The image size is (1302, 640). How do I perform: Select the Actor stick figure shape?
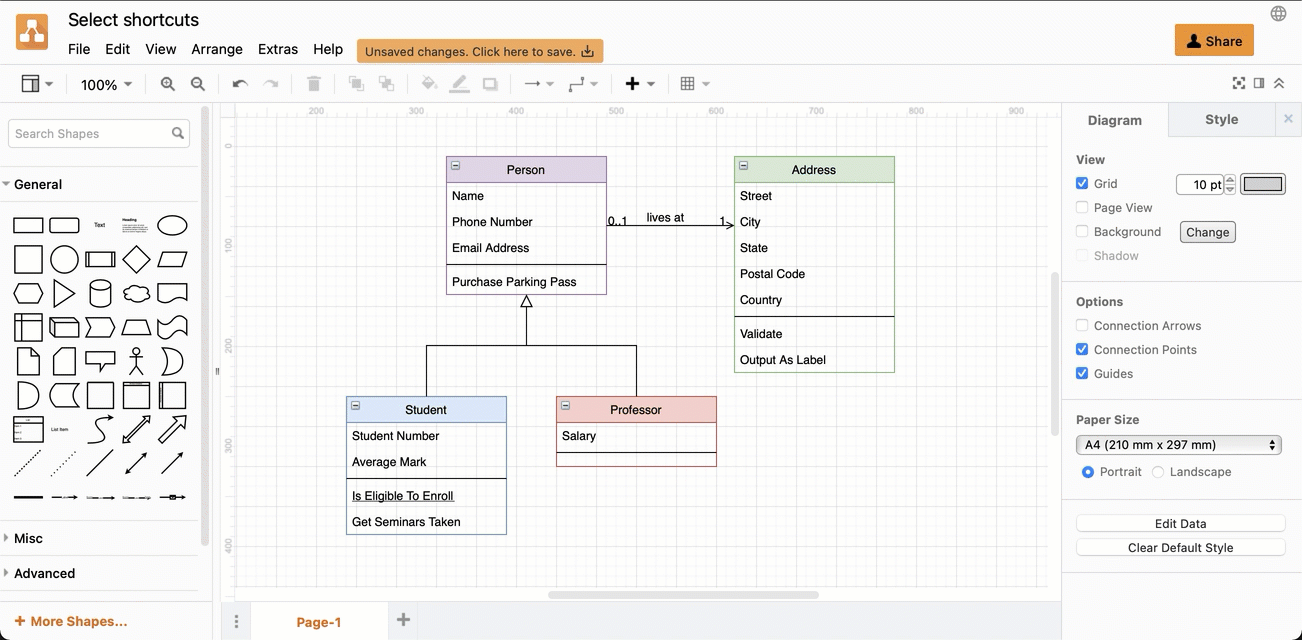(x=136, y=360)
